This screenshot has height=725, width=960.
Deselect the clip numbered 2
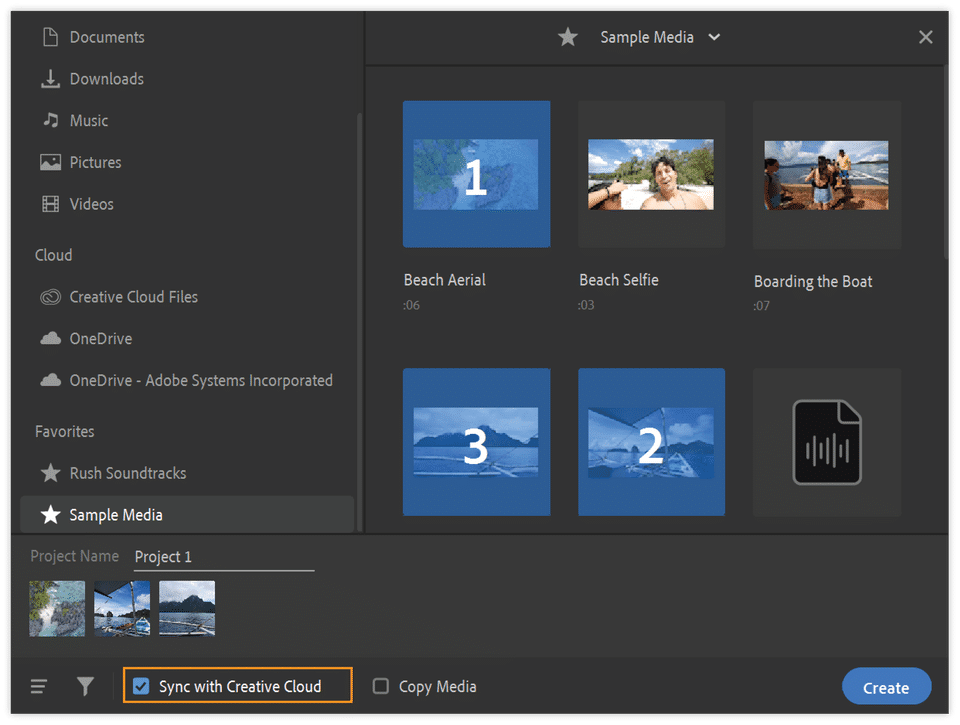coord(651,441)
